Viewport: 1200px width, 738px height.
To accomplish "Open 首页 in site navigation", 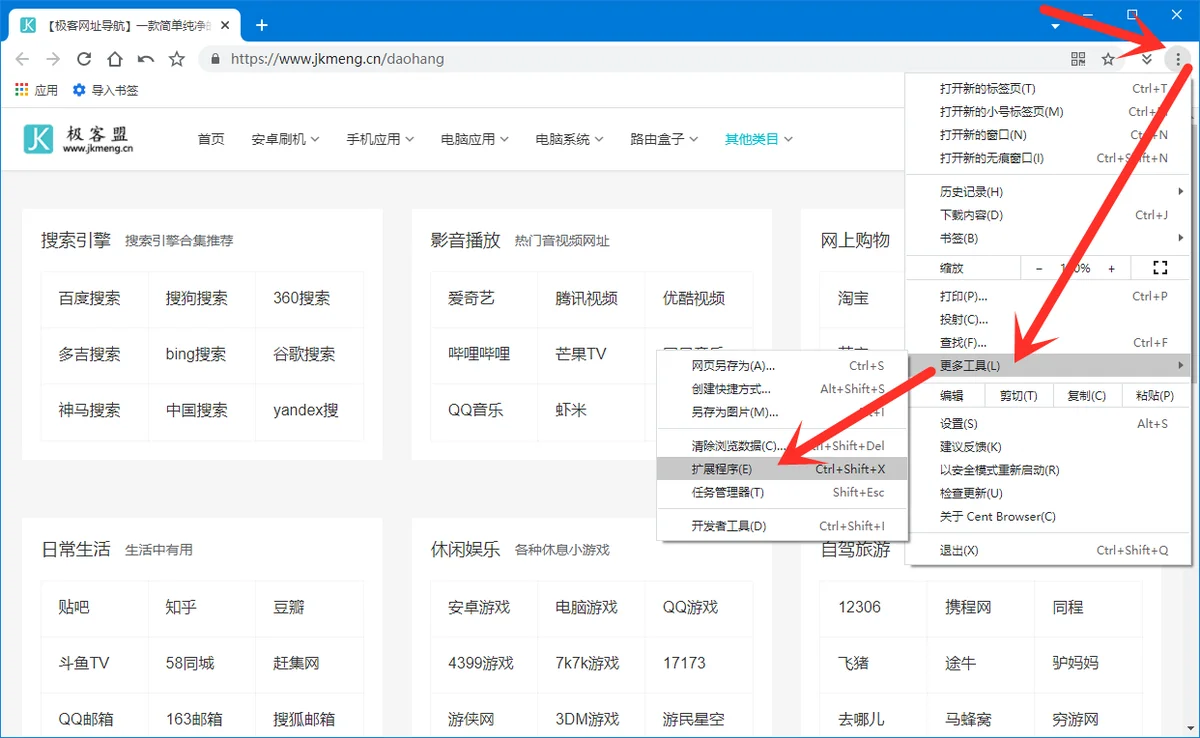I will [211, 139].
